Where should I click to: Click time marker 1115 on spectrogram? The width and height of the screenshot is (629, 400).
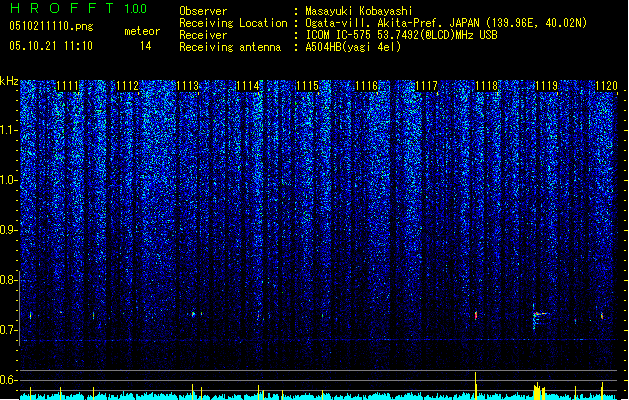pyautogui.click(x=307, y=86)
